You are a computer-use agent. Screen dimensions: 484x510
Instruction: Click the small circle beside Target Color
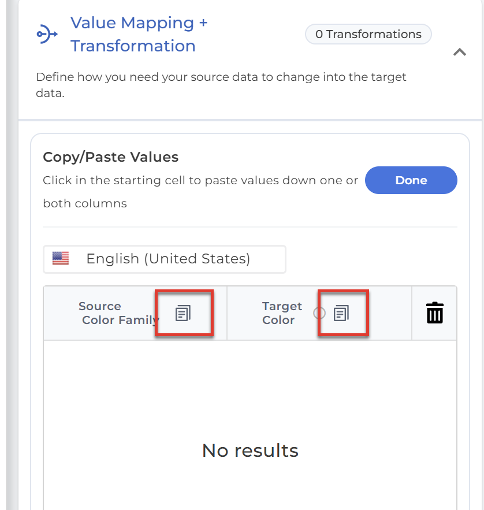(x=319, y=313)
